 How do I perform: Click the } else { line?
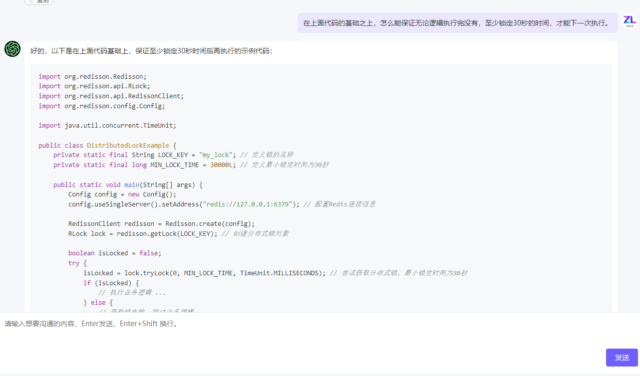[x=98, y=303]
